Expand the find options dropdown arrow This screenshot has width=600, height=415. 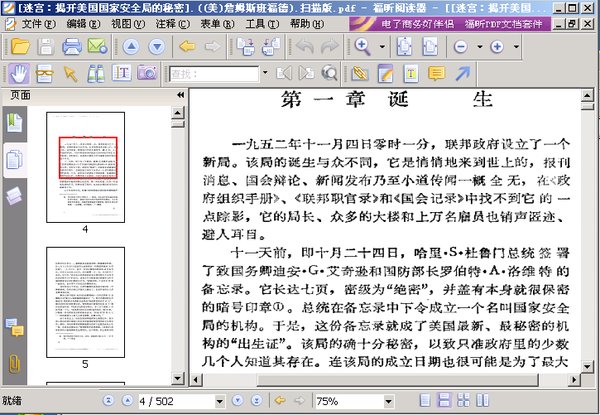[x=265, y=72]
